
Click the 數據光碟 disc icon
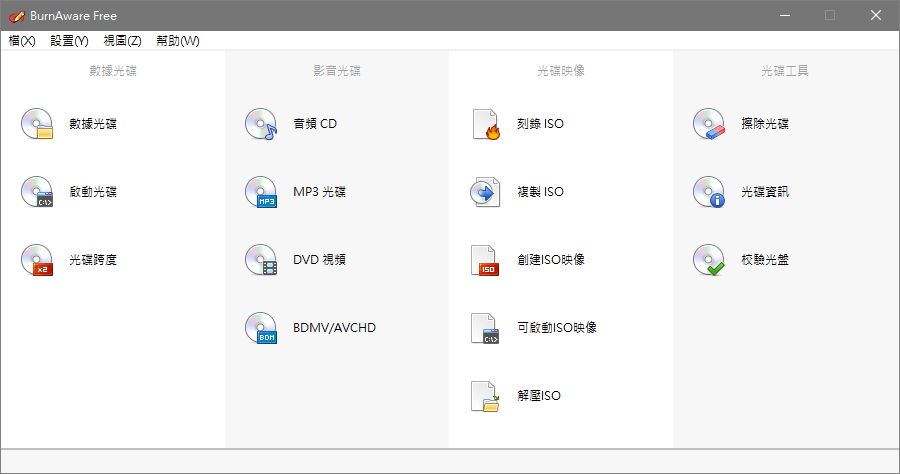(36, 124)
